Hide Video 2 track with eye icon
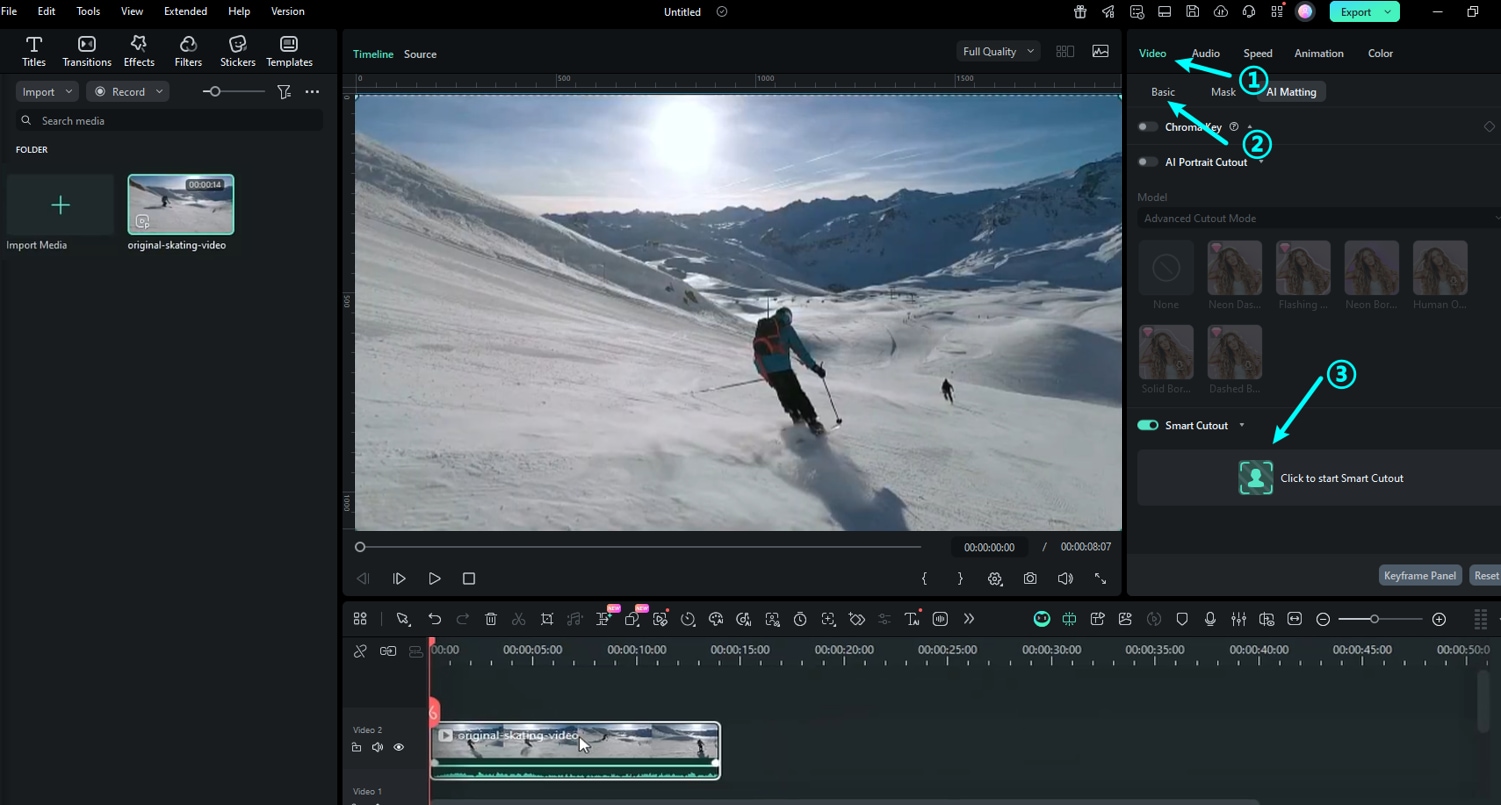The image size is (1501, 805). (x=399, y=747)
